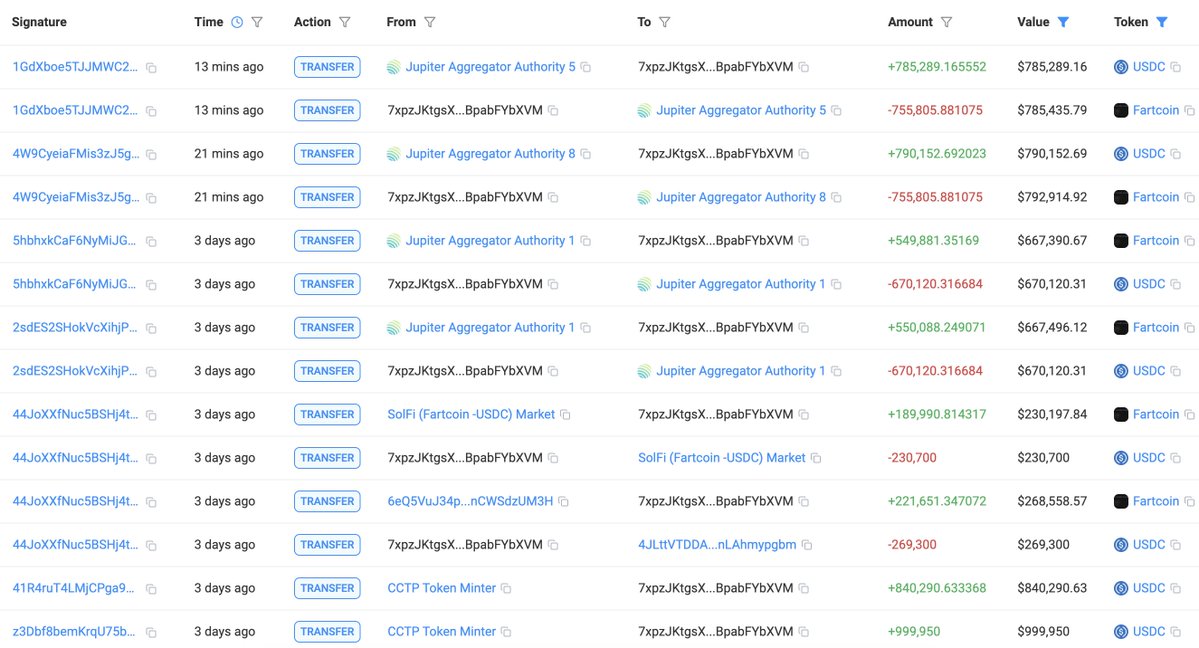The width and height of the screenshot is (1199, 648).
Task: Click TRANSFER badge in +785,289.165552 row
Action: click(x=327, y=67)
